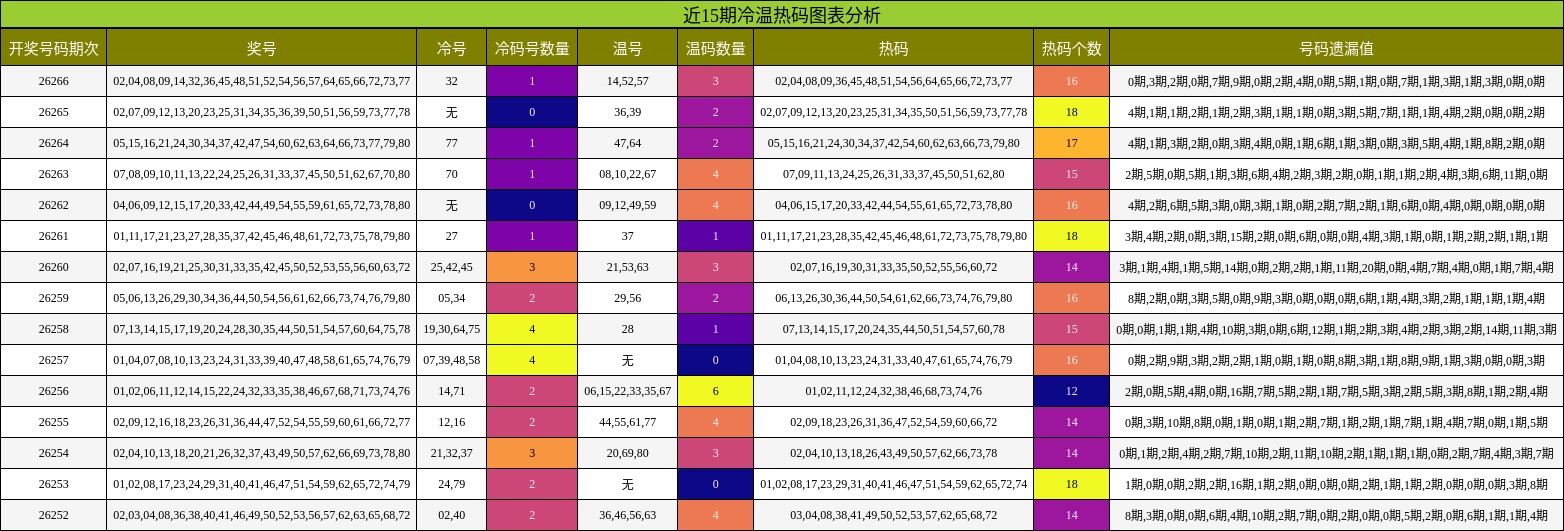Click 无 in 冷号 column of row 26265
1564x531 pixels.
[452, 112]
